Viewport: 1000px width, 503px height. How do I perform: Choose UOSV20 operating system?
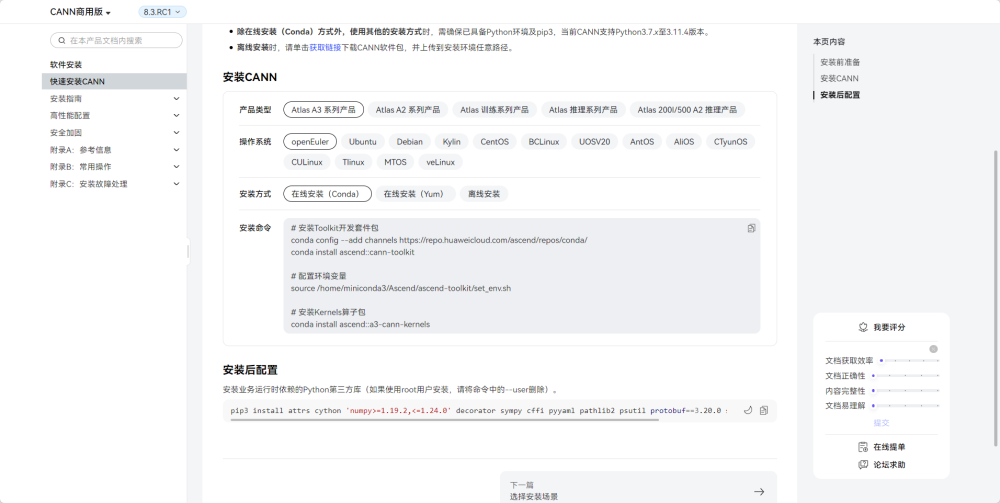click(x=594, y=142)
